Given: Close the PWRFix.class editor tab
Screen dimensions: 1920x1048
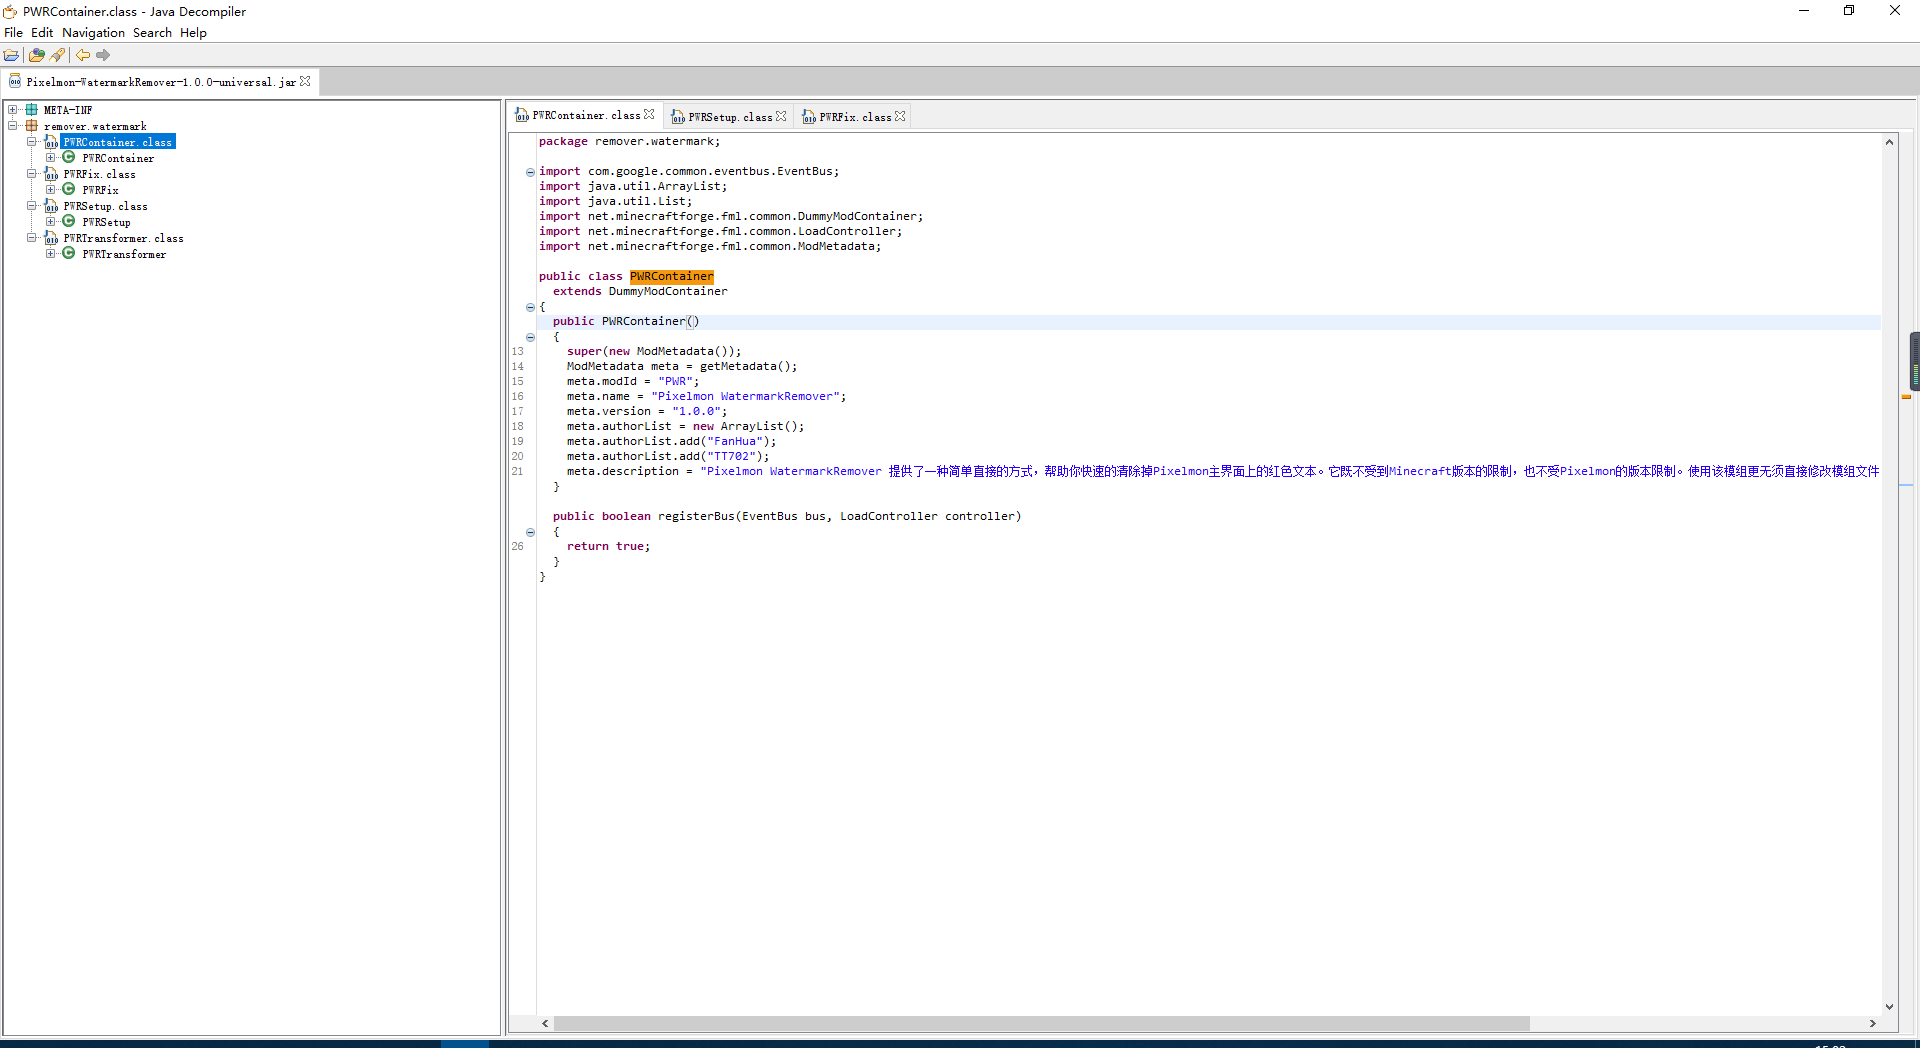Looking at the screenshot, I should tap(900, 116).
